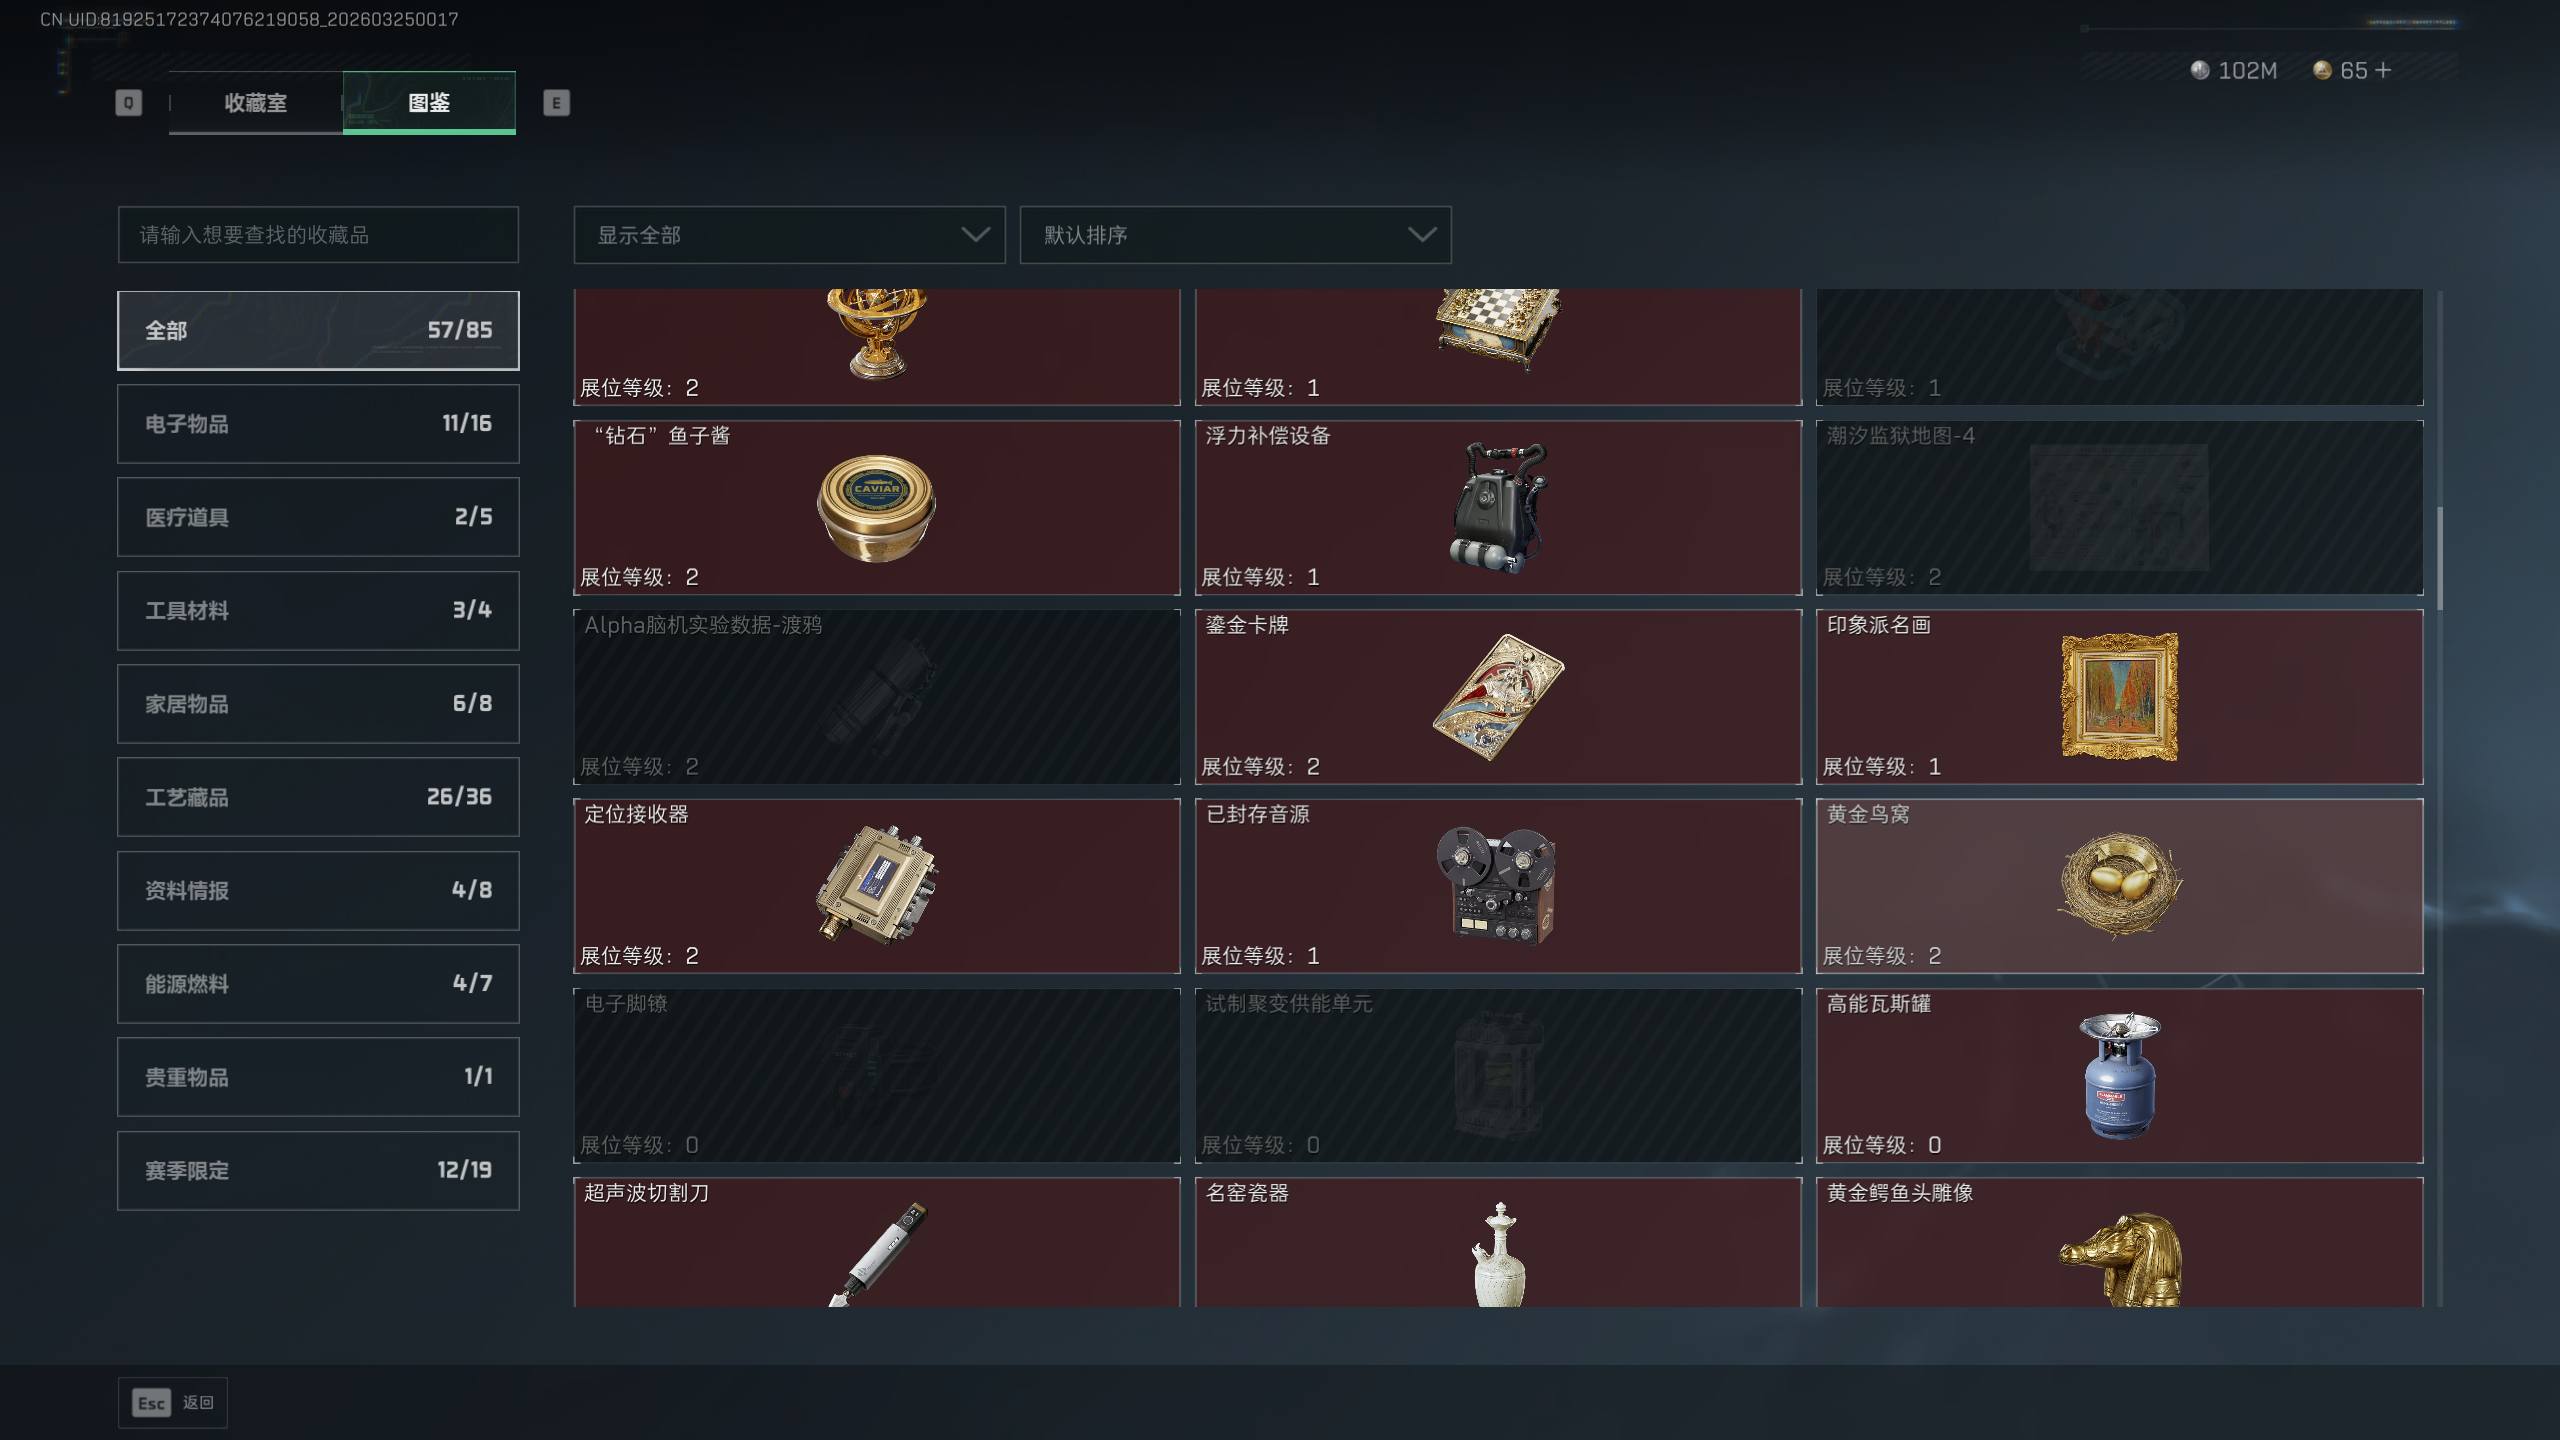Click the 高能瓦斯罐 gas canister icon

tap(2119, 1075)
